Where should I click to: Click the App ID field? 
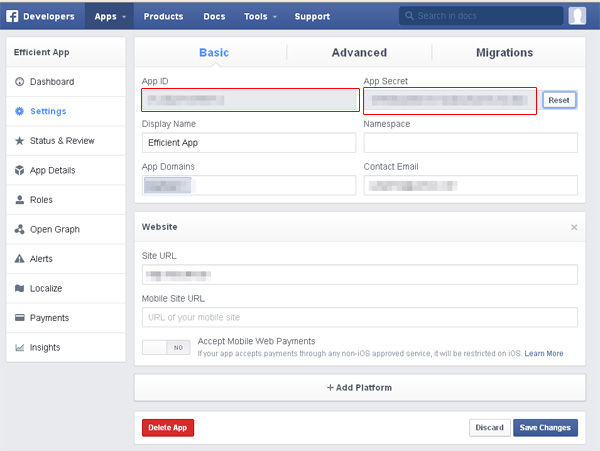[x=250, y=100]
